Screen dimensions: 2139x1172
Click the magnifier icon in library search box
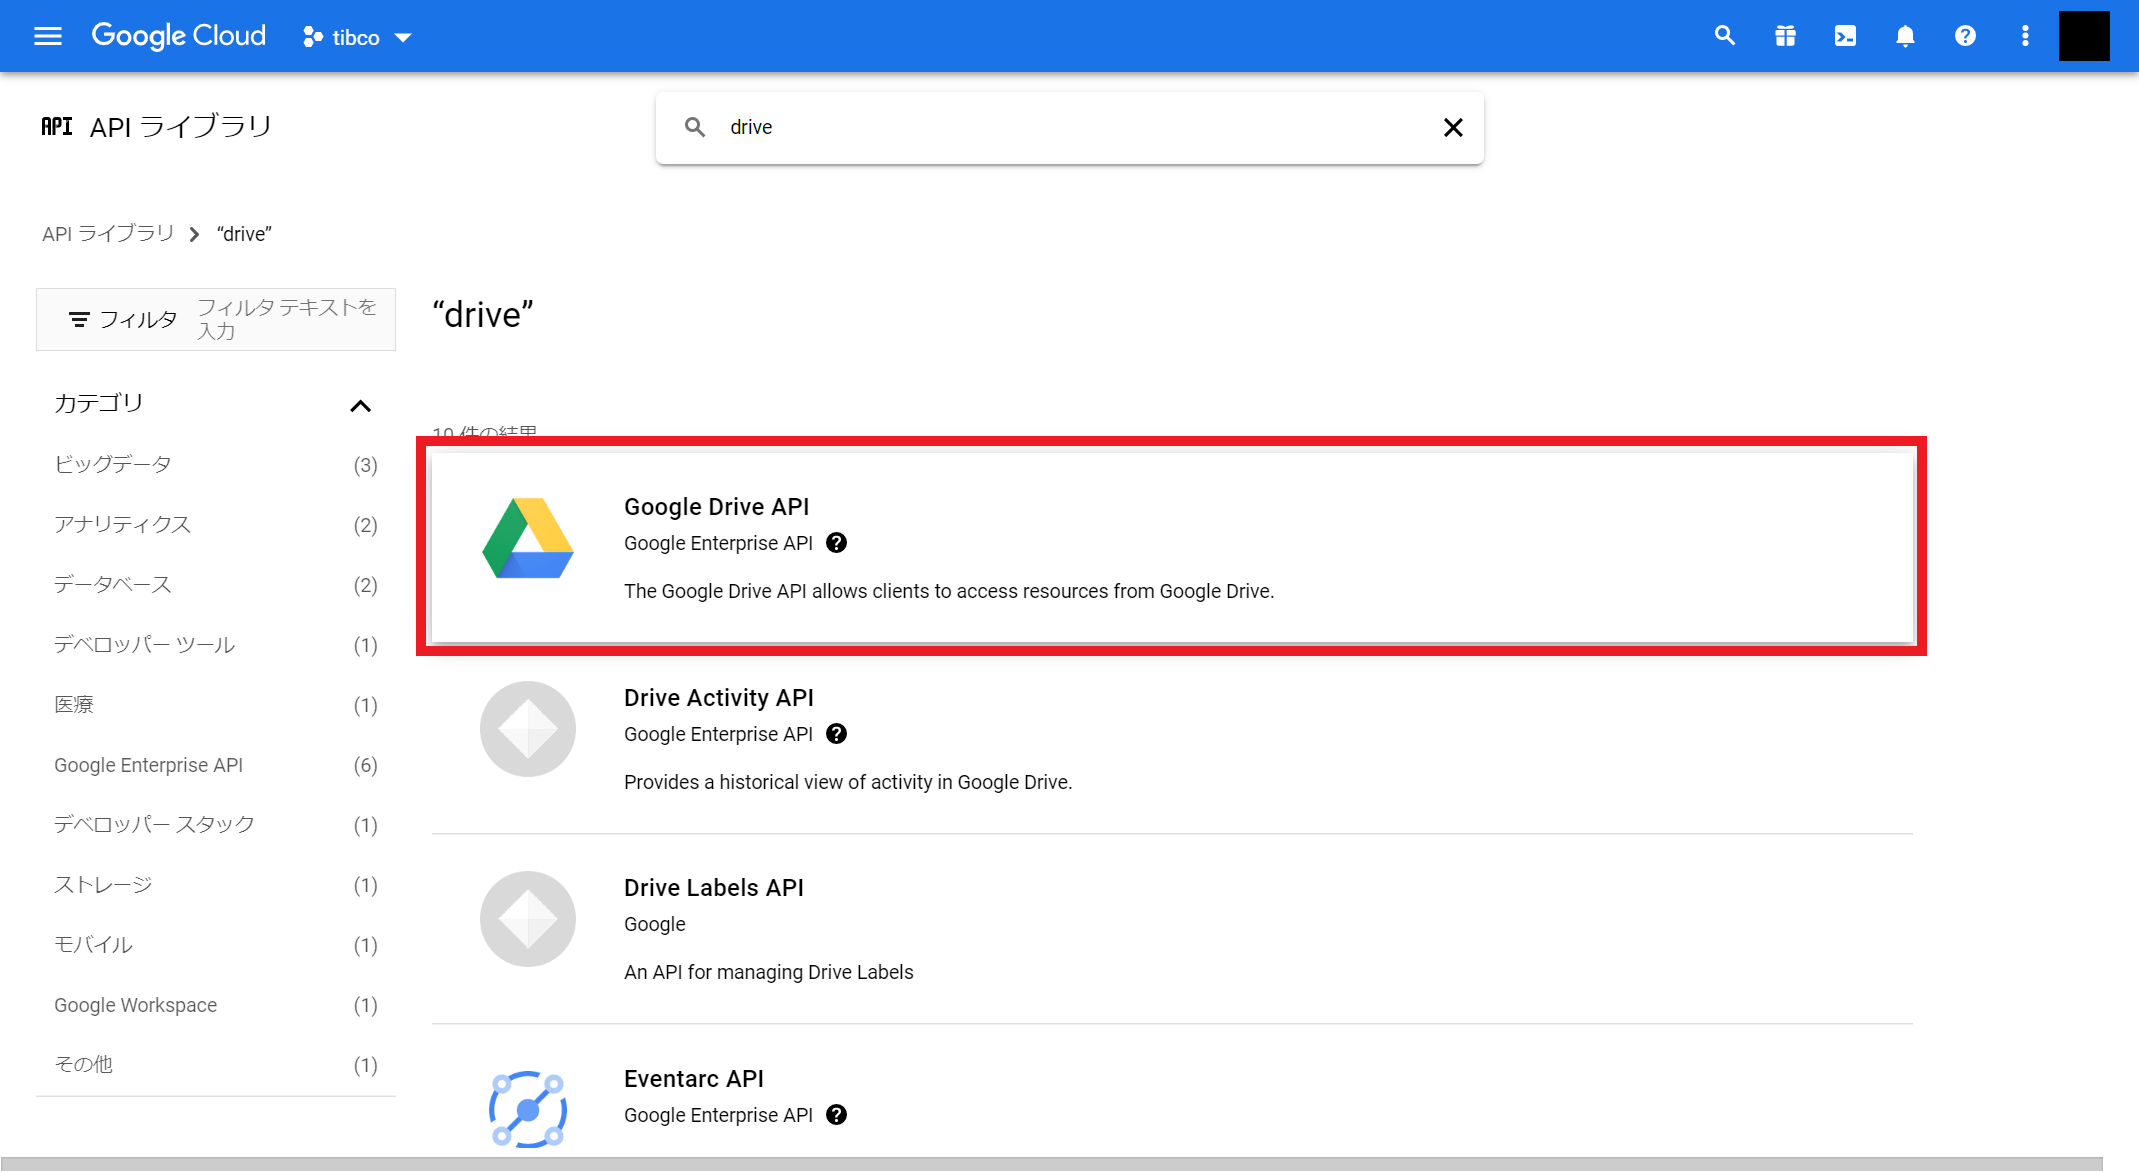(695, 127)
